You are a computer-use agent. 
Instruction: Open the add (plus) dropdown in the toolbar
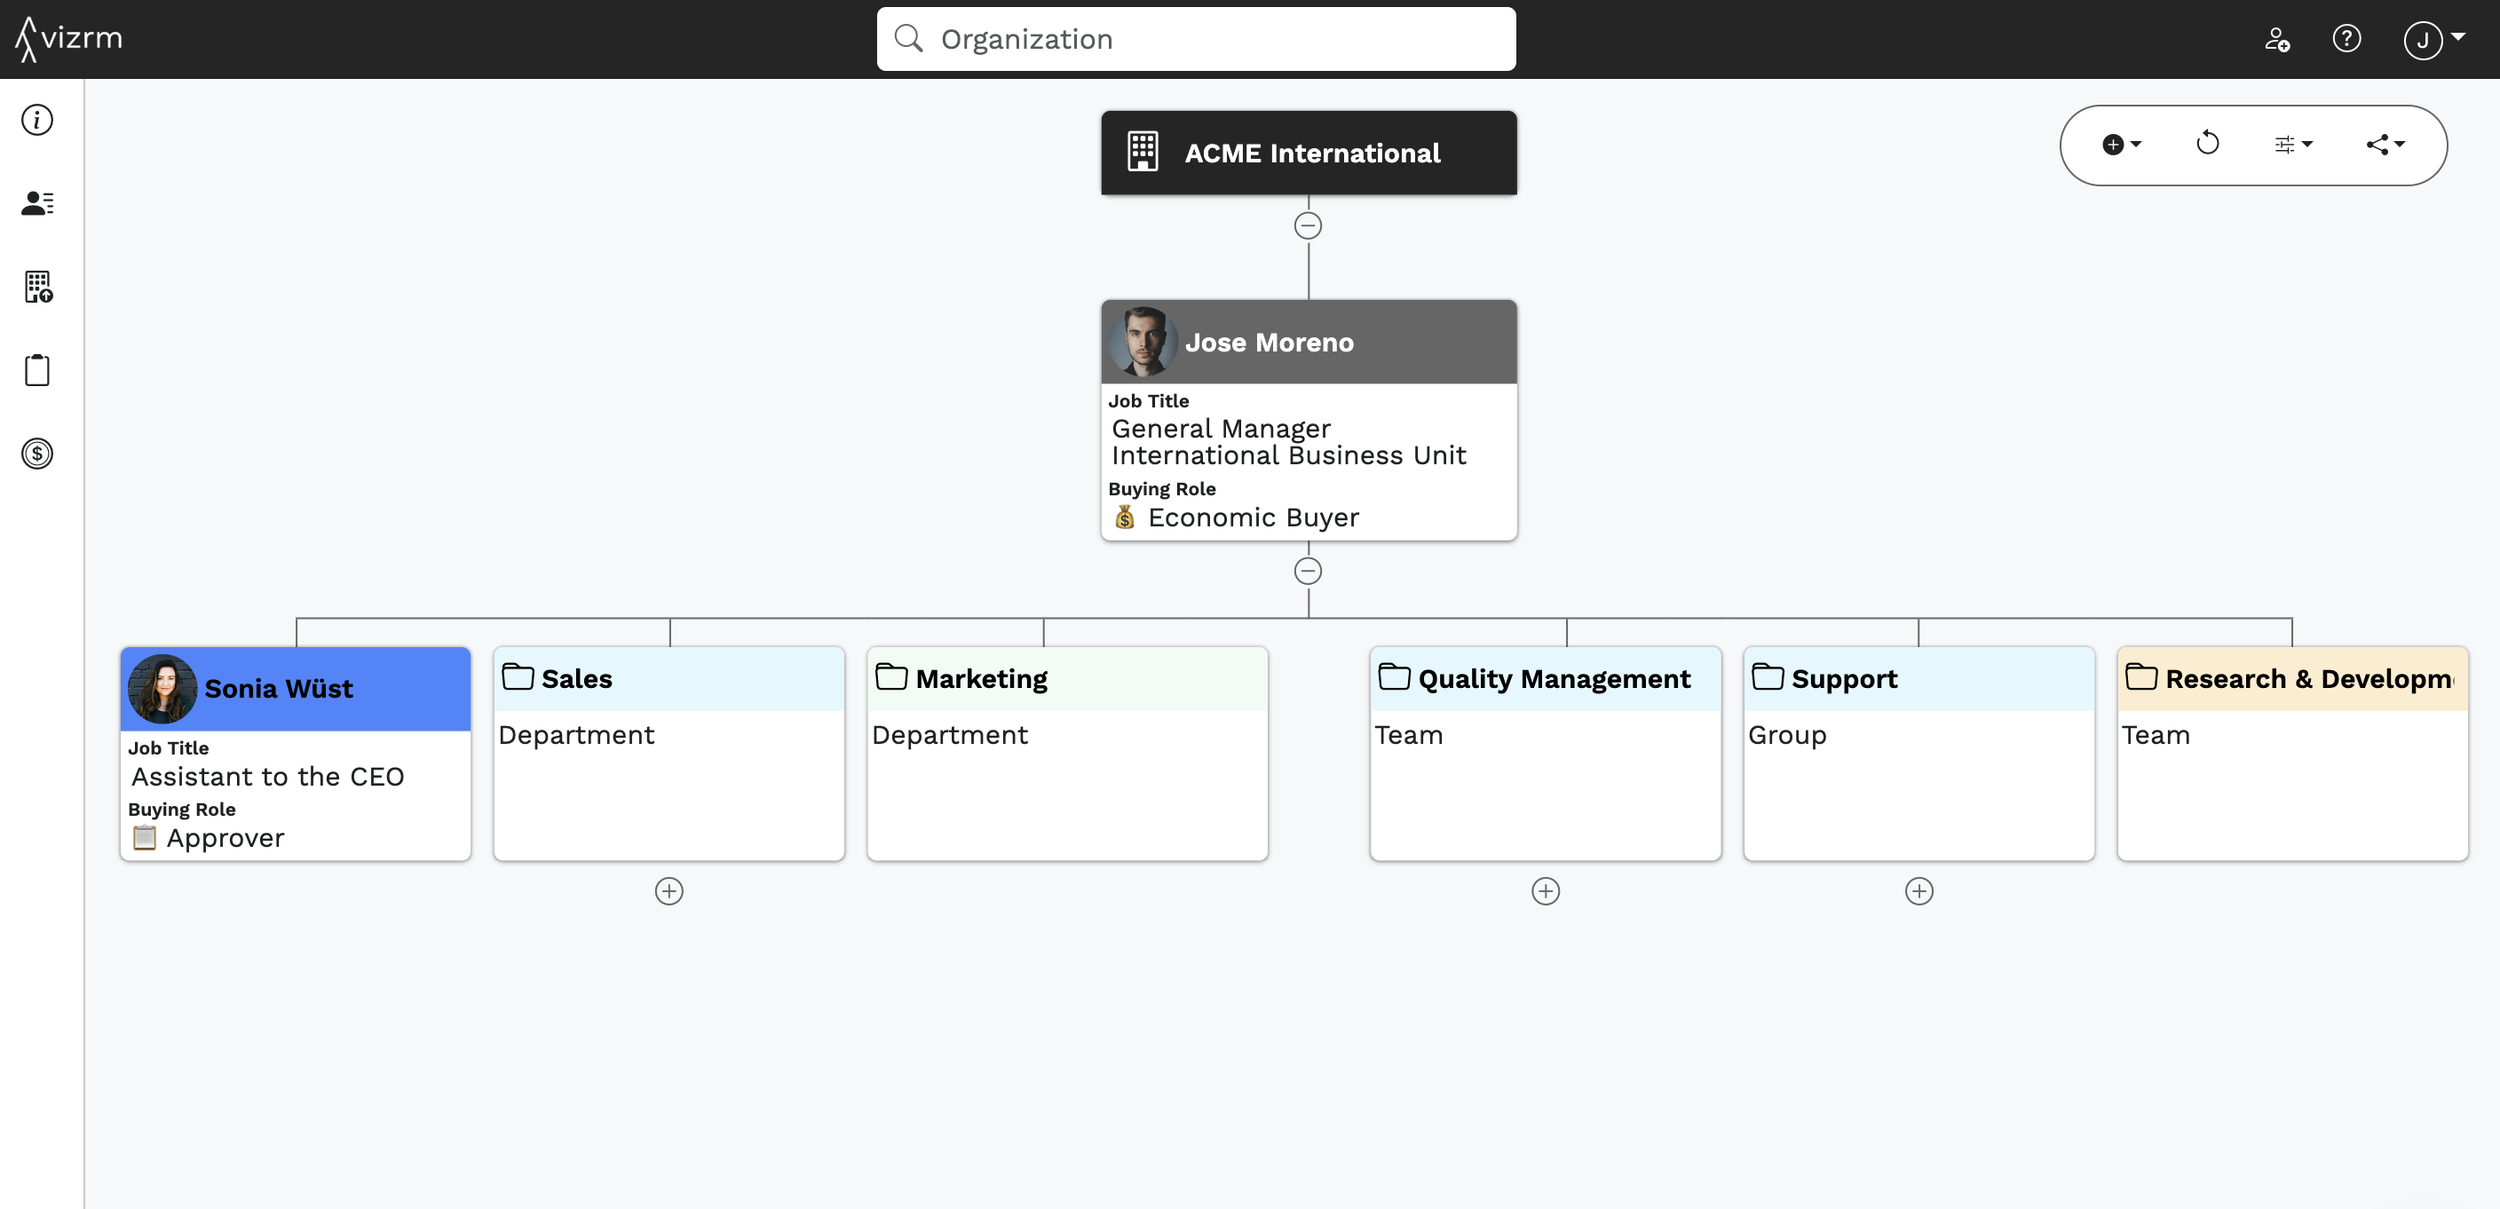[x=2120, y=145]
